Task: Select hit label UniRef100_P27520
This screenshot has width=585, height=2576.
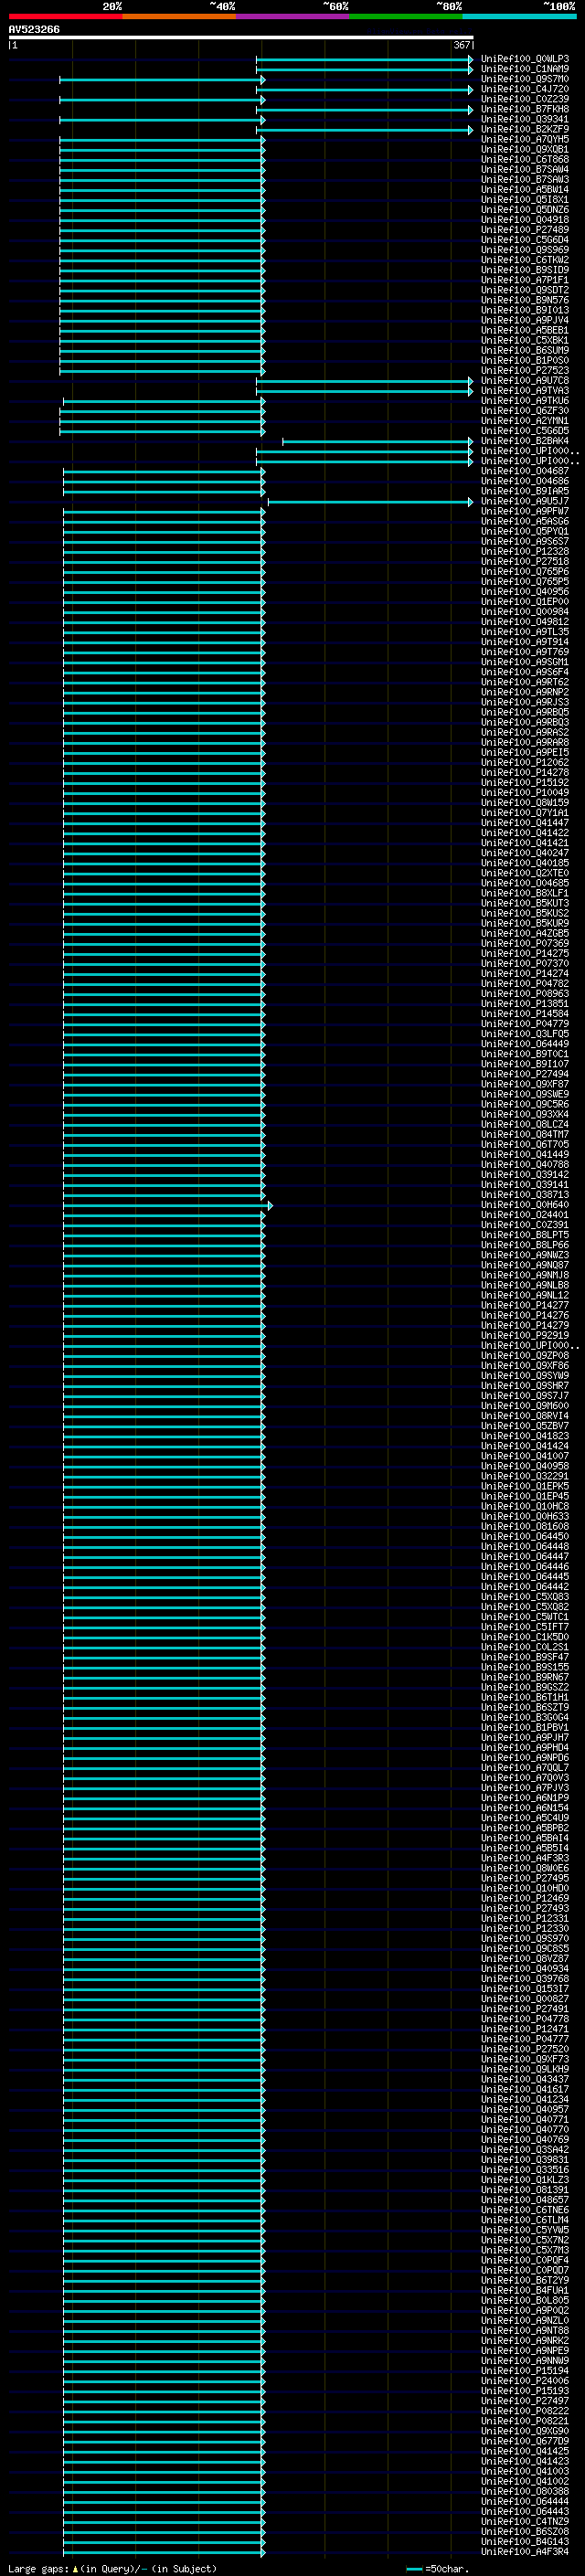Action: (x=524, y=2050)
